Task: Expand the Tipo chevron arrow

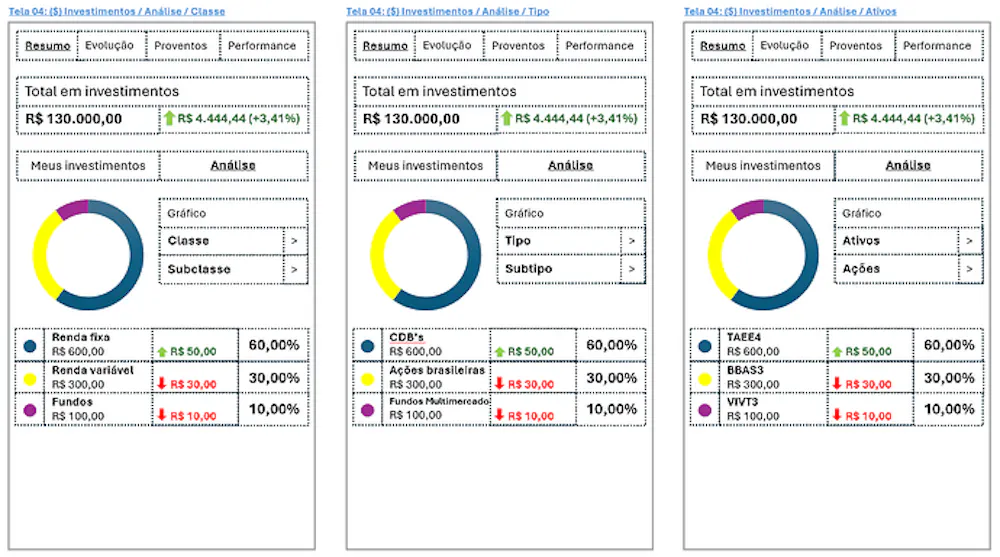Action: 631,241
